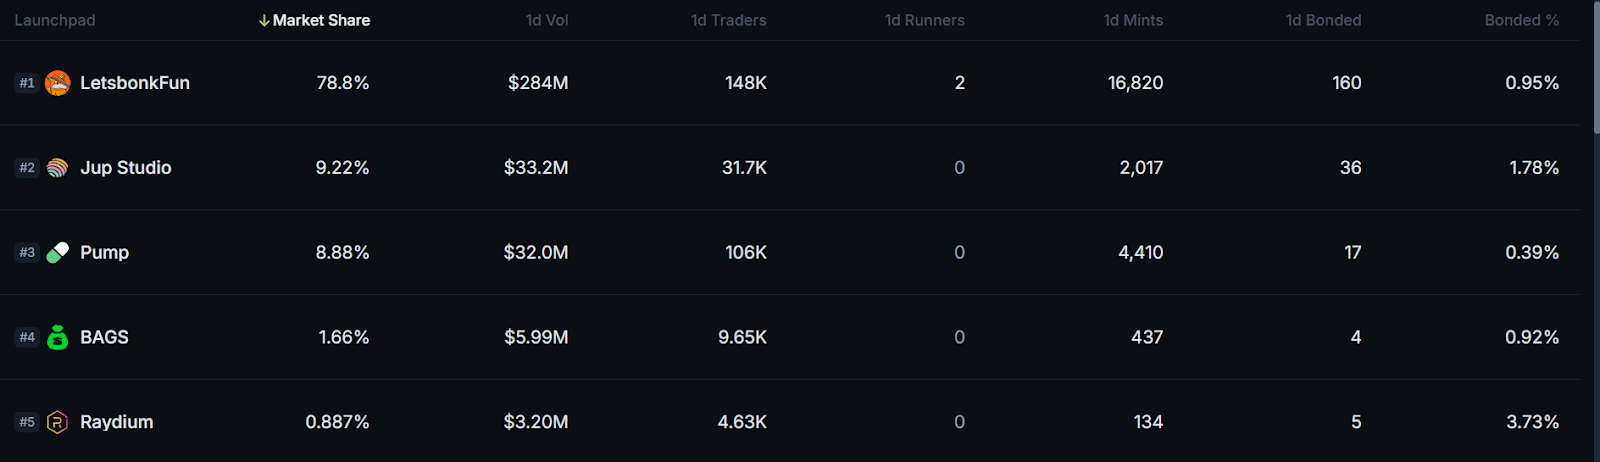Sort by the 1d Traders column header
The width and height of the screenshot is (1600, 462).
[729, 20]
